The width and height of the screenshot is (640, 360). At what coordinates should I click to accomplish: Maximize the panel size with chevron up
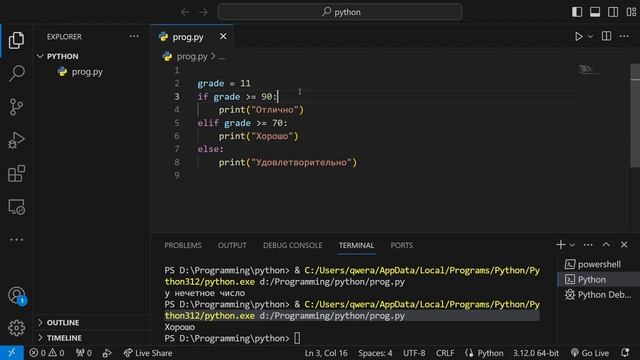pyautogui.click(x=606, y=244)
